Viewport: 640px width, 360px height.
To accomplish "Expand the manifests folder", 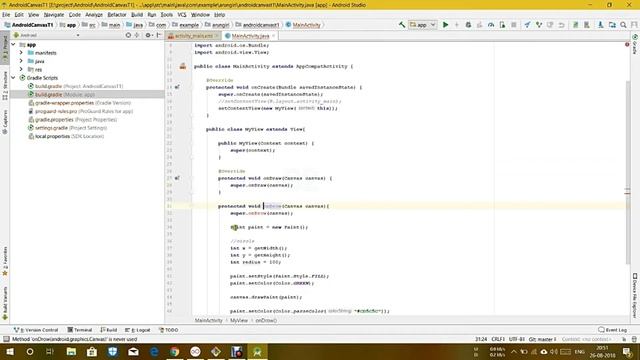I will click(21, 53).
